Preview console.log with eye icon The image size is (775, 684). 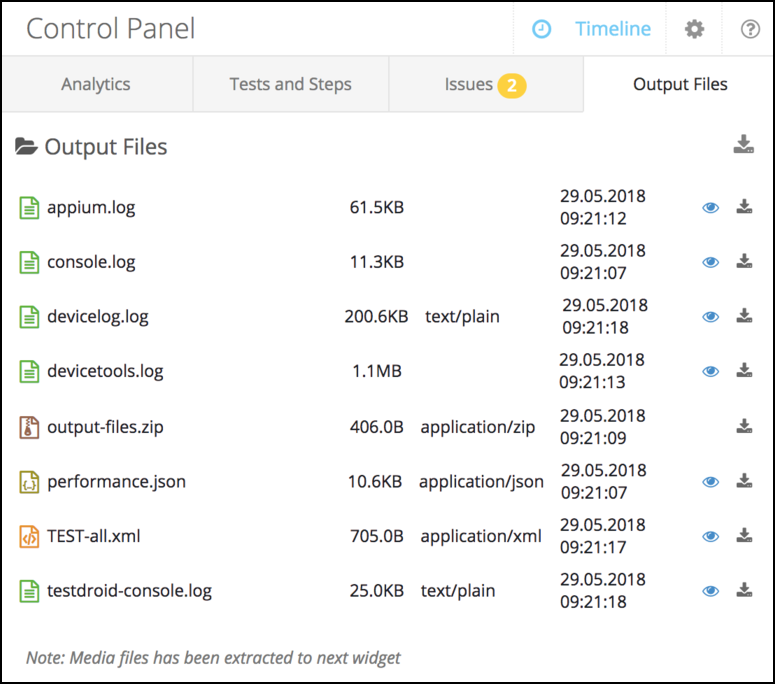[711, 262]
